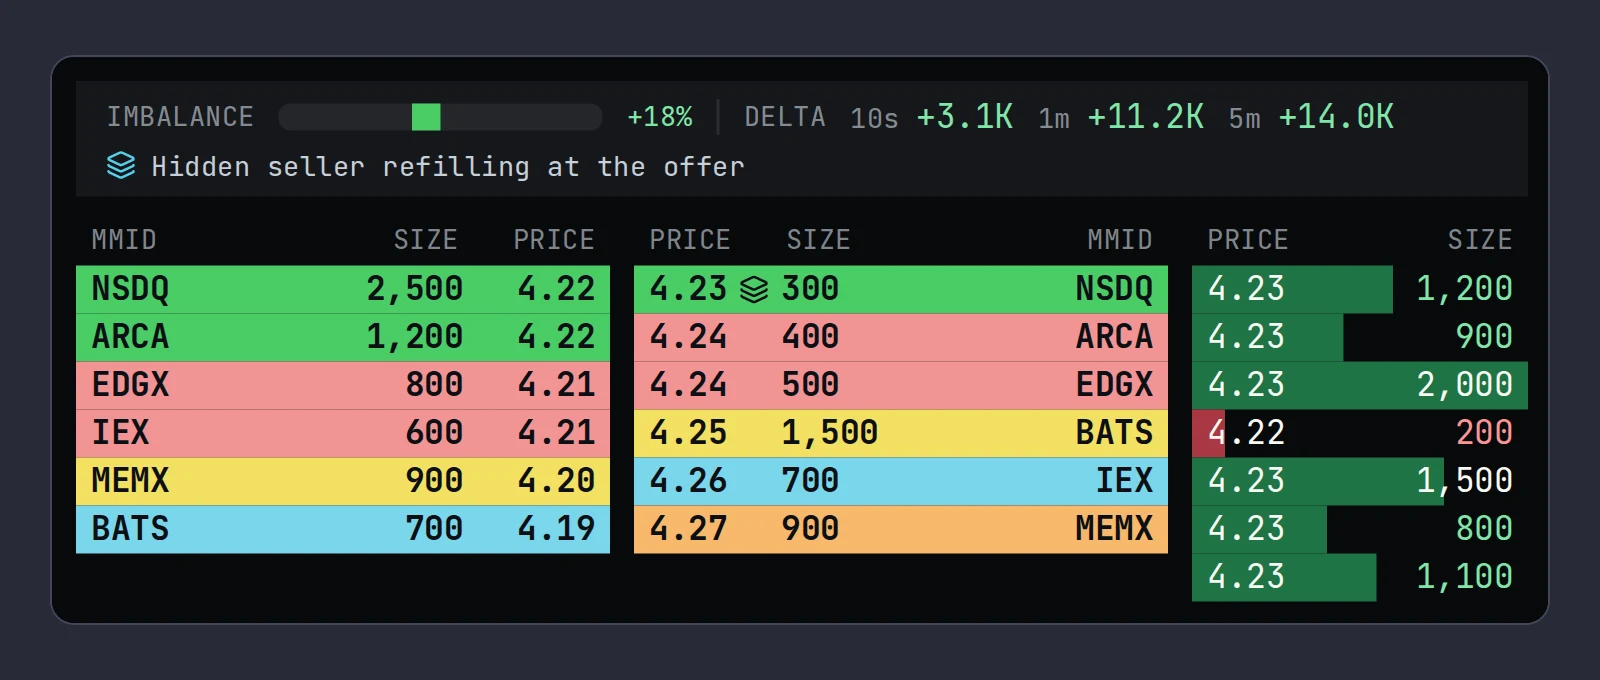The image size is (1600, 680).
Task: Click the 4.20 price in MEMX bid row
Action: coord(557,481)
